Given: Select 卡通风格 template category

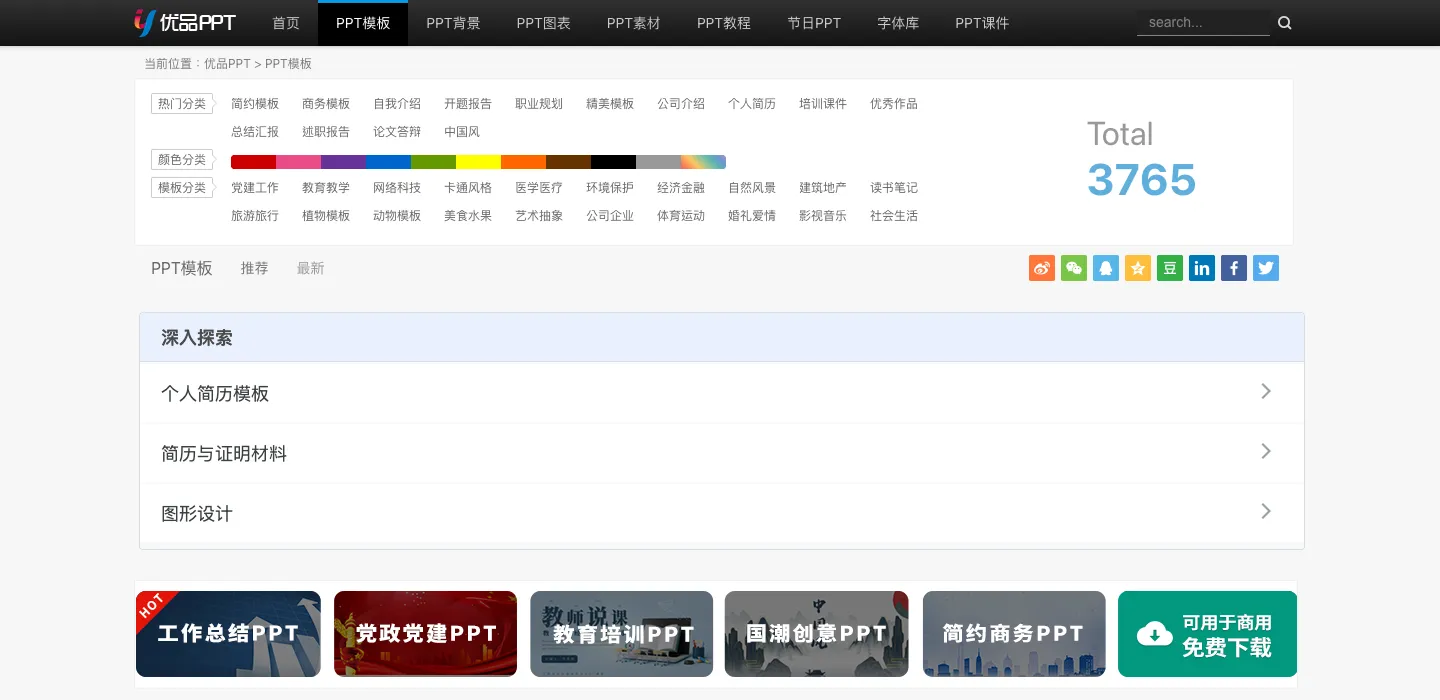Looking at the screenshot, I should point(468,188).
